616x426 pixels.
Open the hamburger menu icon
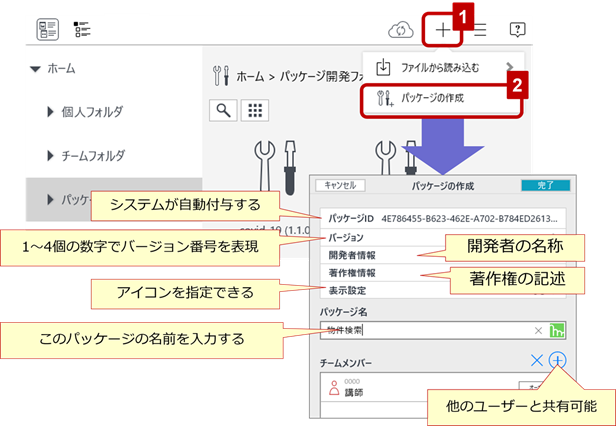pos(480,30)
